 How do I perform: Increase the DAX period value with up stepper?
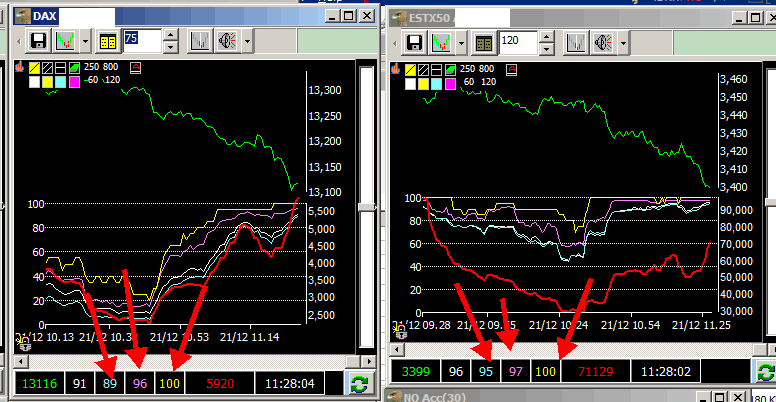170,35
